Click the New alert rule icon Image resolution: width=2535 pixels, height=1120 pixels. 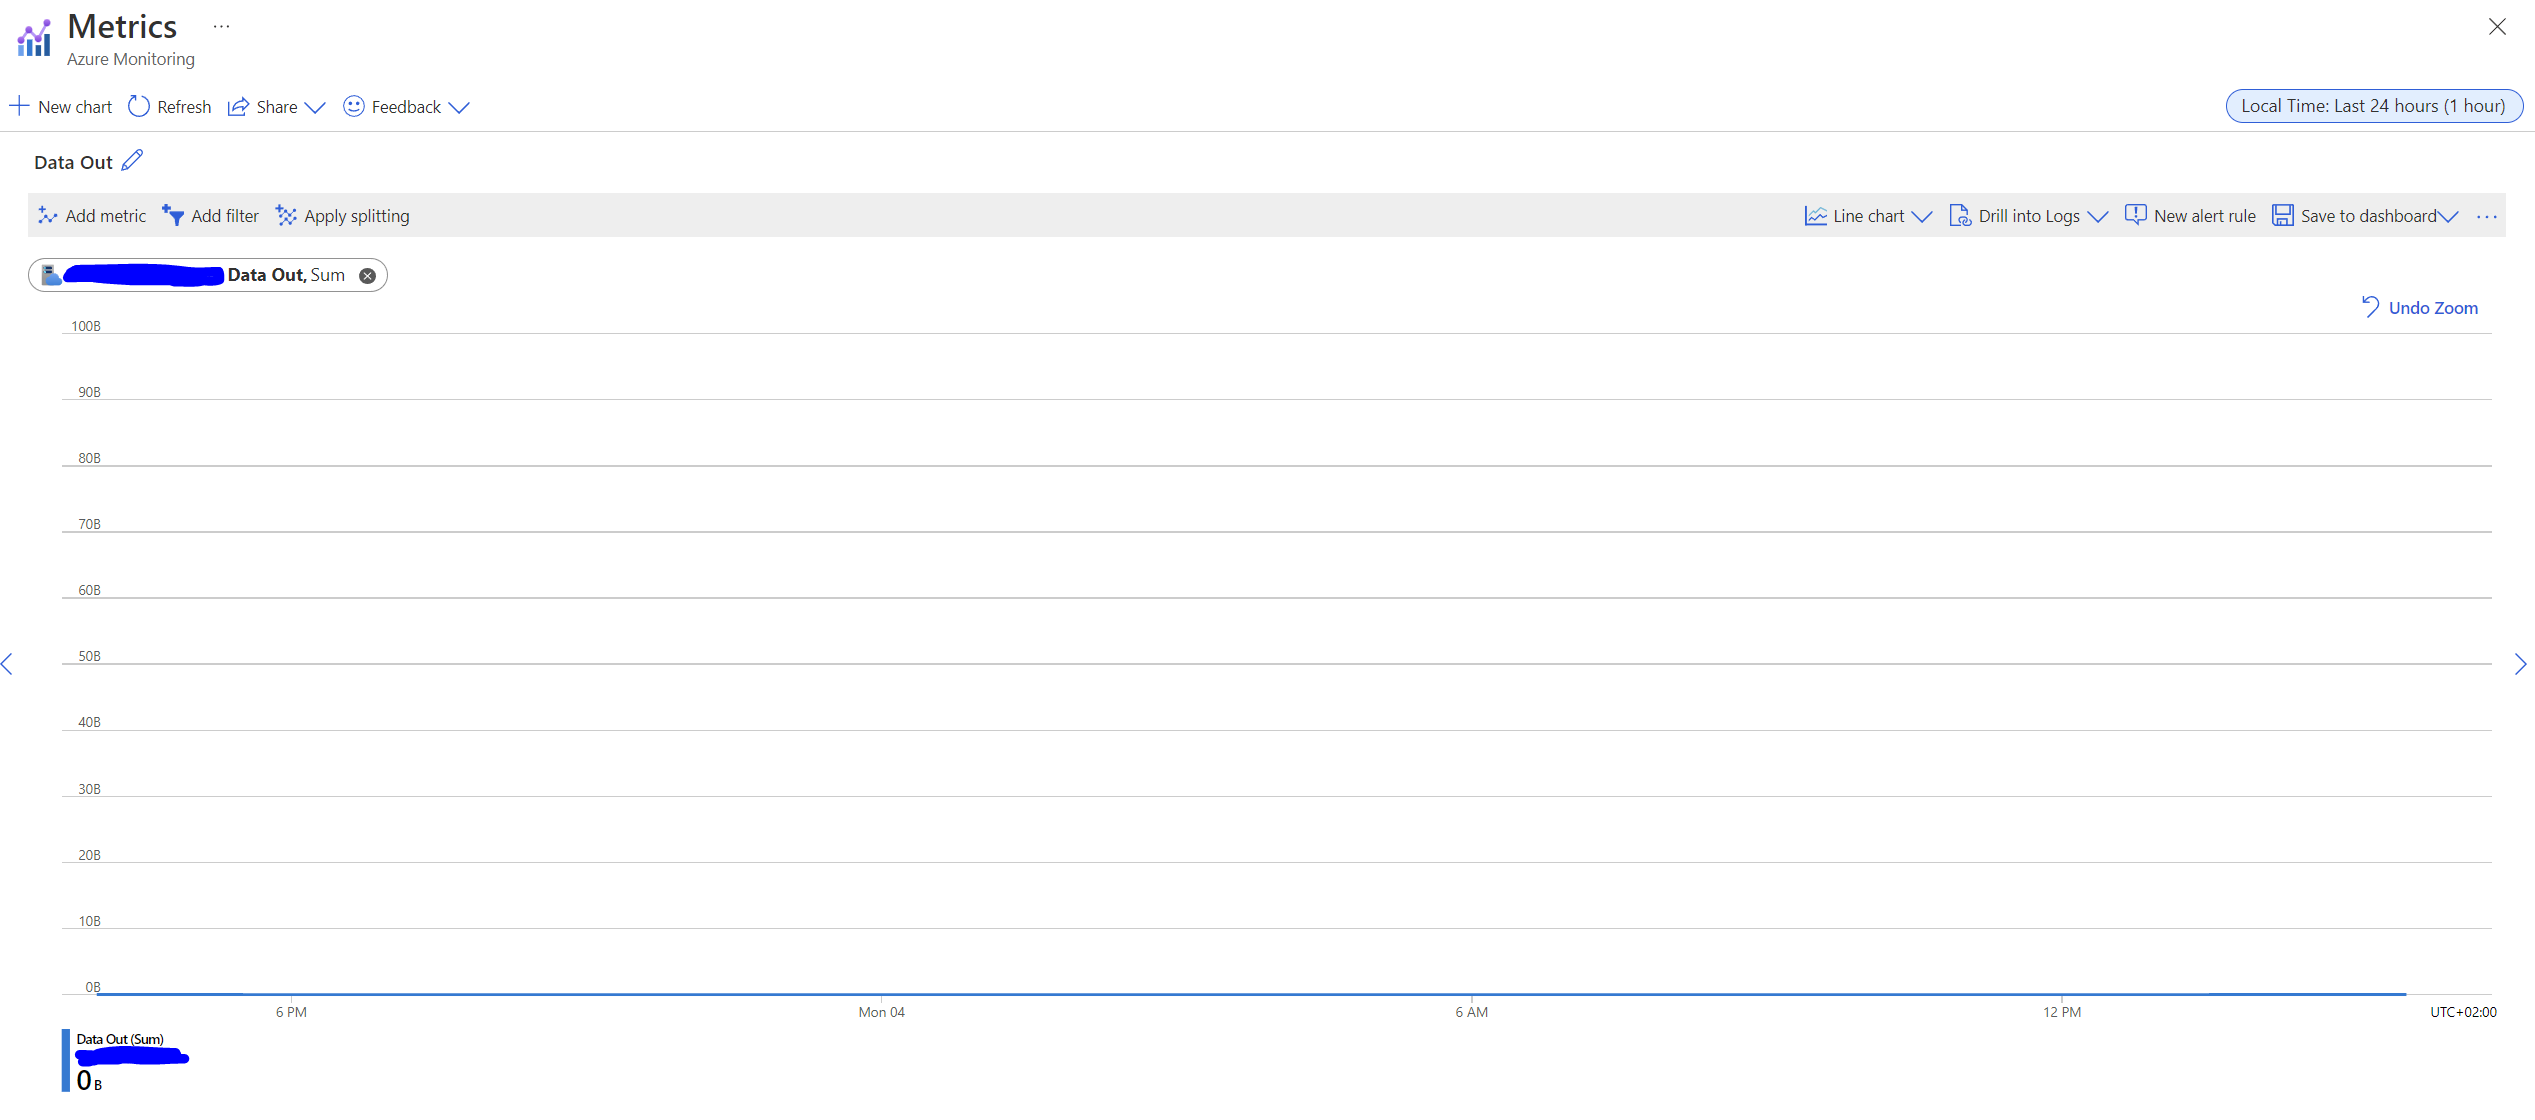[2136, 215]
